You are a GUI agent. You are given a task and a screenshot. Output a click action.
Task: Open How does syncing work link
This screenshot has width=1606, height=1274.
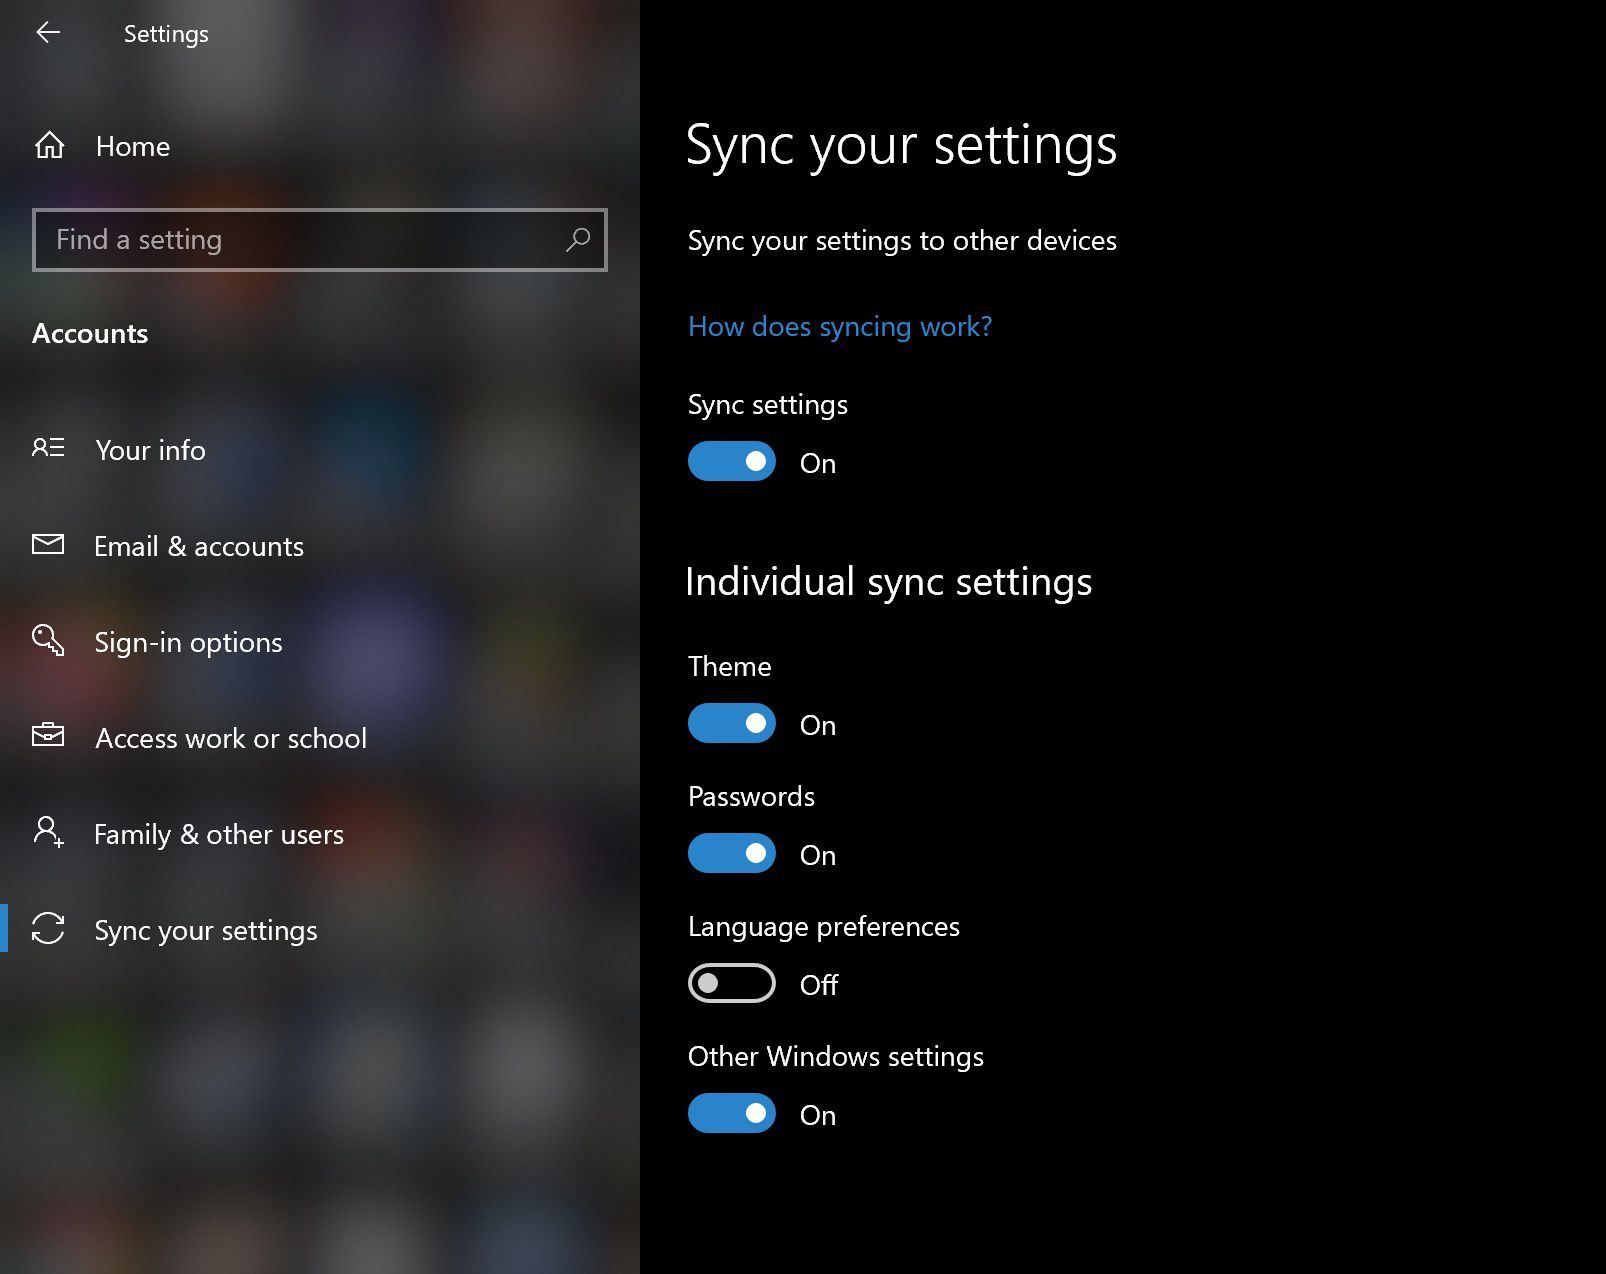click(839, 327)
